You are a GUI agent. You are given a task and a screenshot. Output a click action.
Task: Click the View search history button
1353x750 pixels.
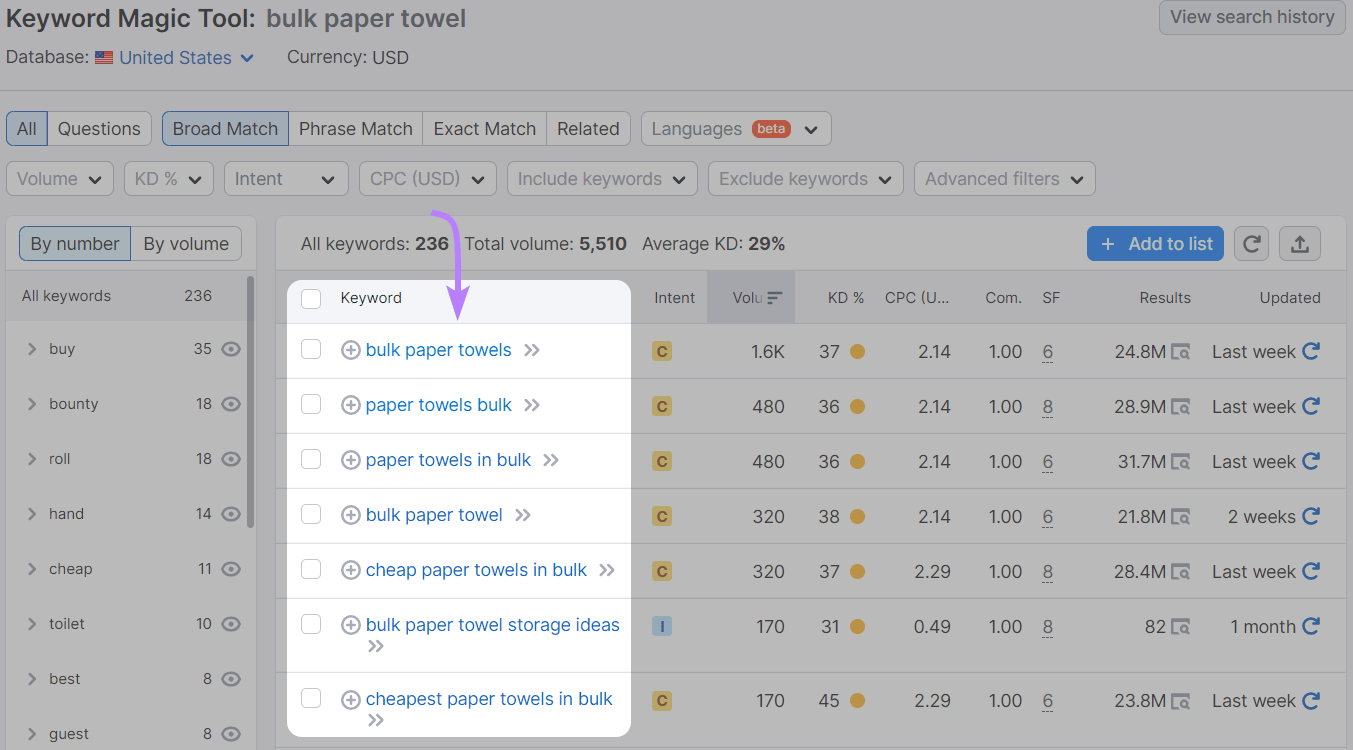[x=1251, y=17]
